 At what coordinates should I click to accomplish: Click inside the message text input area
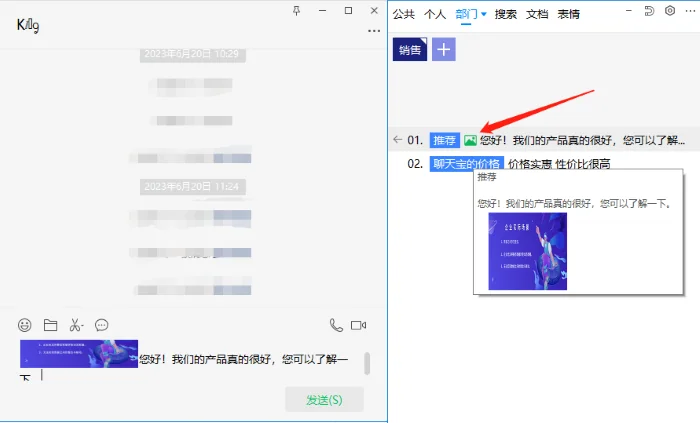coord(192,361)
